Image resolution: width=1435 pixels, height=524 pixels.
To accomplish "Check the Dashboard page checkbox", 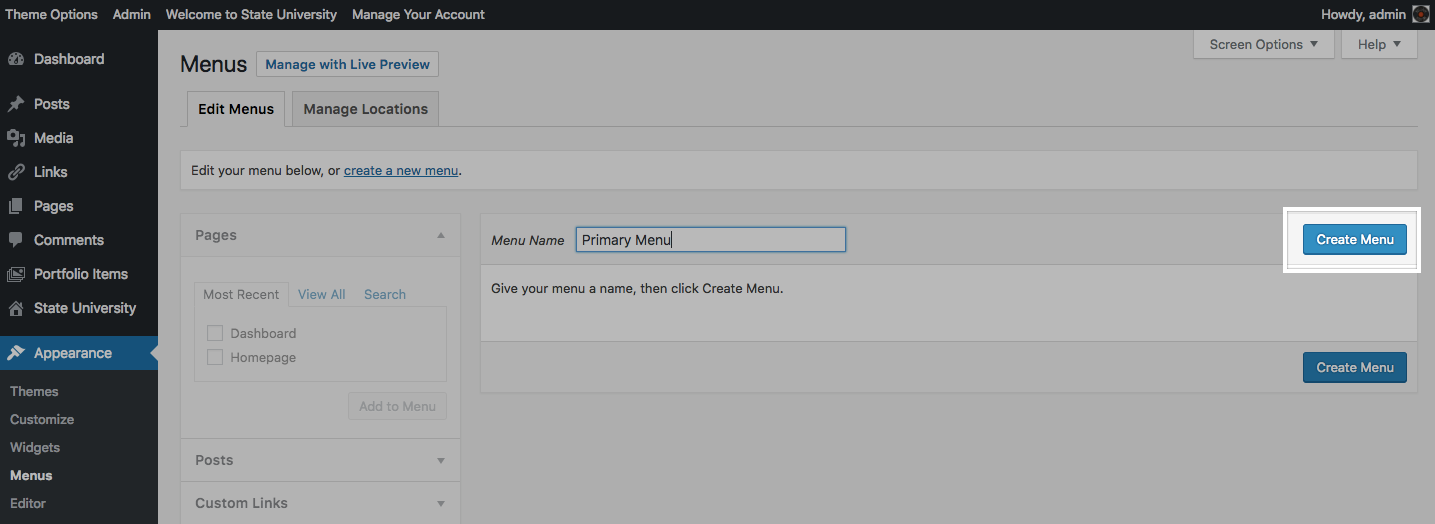I will (x=214, y=333).
